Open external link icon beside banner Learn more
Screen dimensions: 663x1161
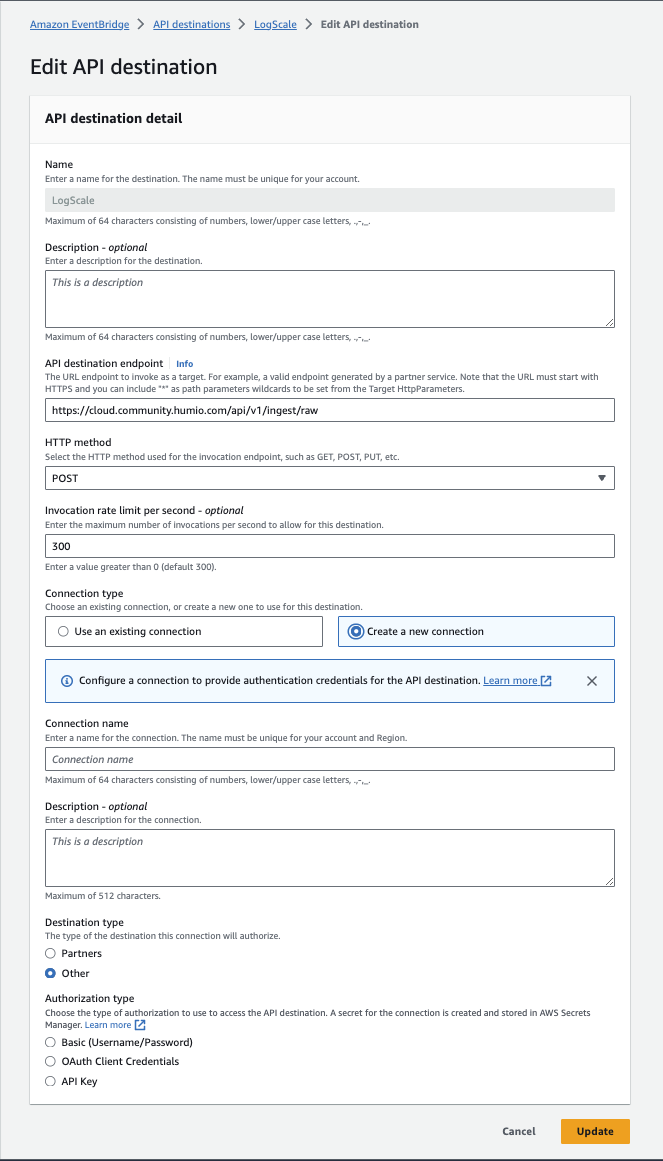click(546, 681)
